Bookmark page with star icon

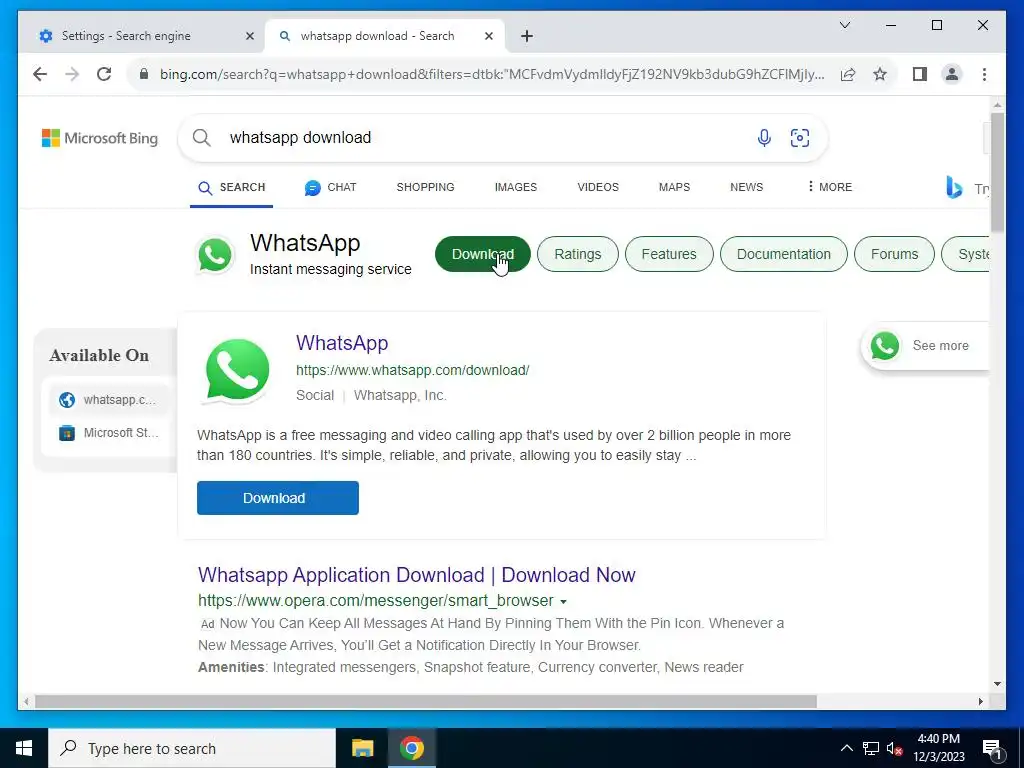(x=880, y=74)
